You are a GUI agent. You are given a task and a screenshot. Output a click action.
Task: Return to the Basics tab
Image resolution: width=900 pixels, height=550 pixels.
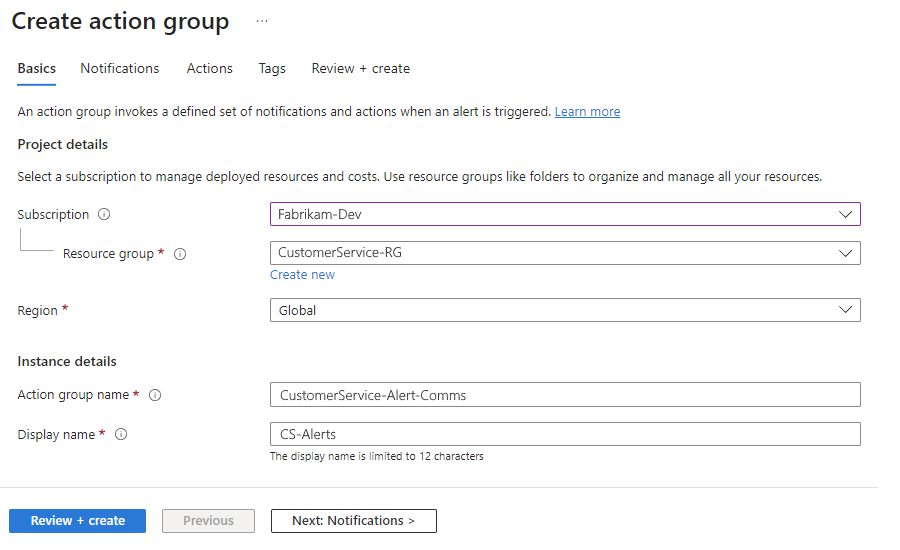click(x=37, y=68)
